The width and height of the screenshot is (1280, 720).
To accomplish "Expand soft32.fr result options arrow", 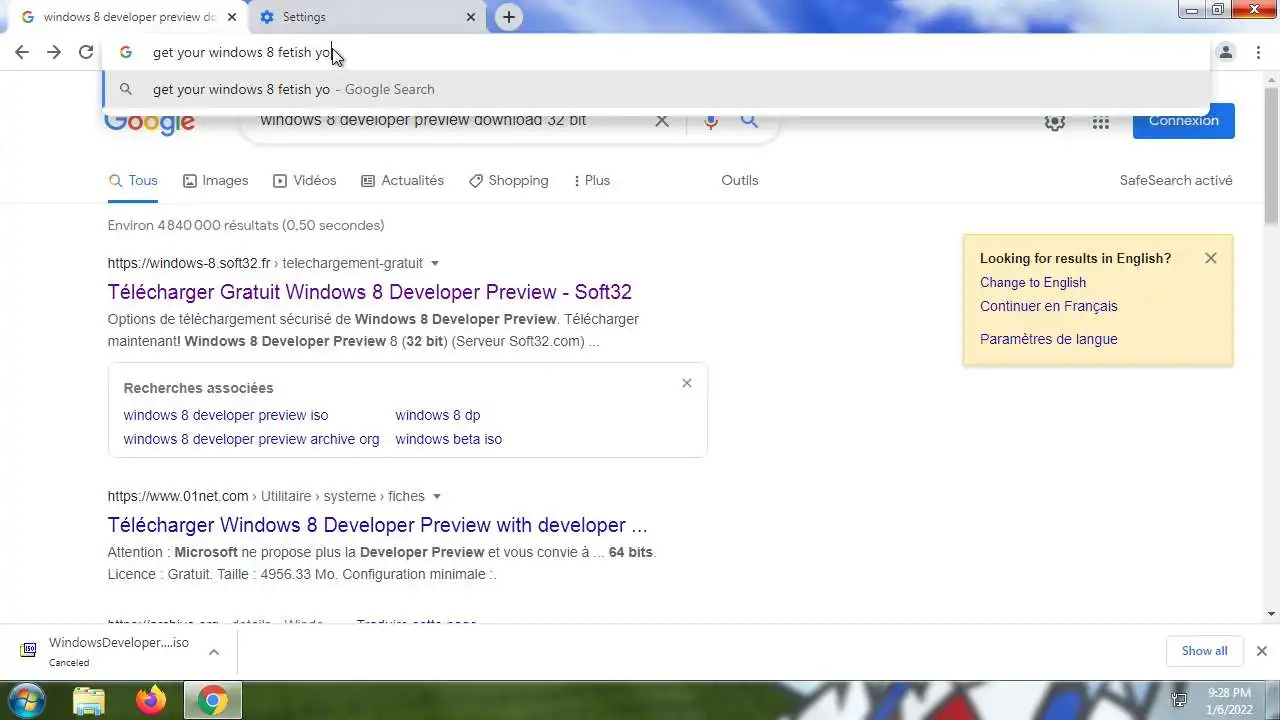I will point(434,264).
